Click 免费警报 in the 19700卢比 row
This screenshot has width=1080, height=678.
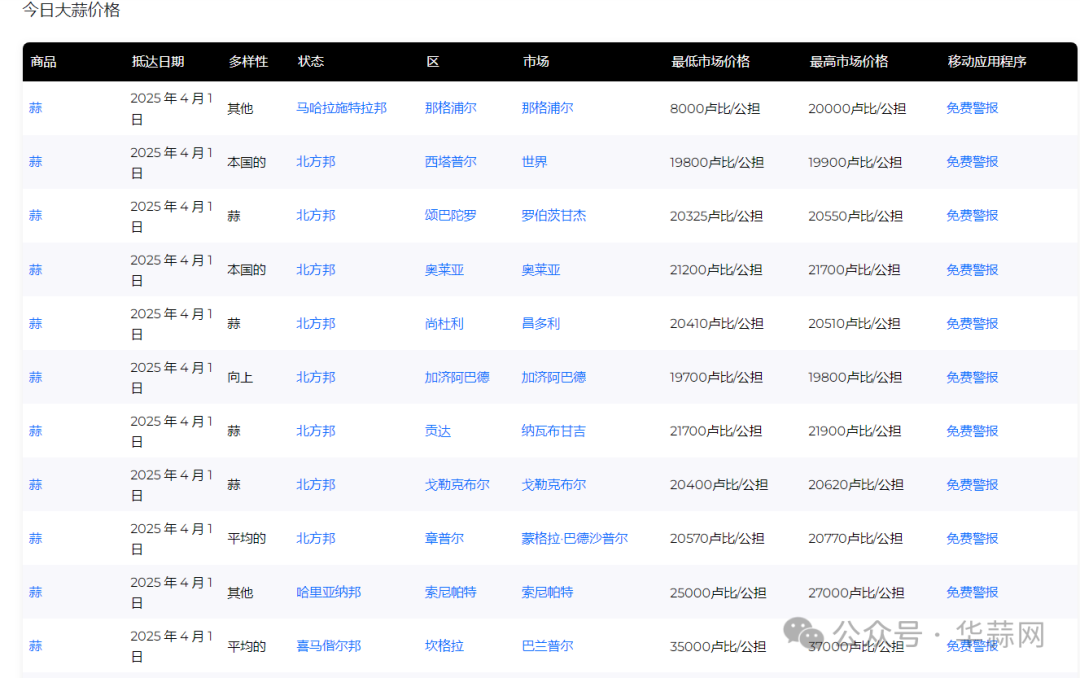tap(972, 377)
